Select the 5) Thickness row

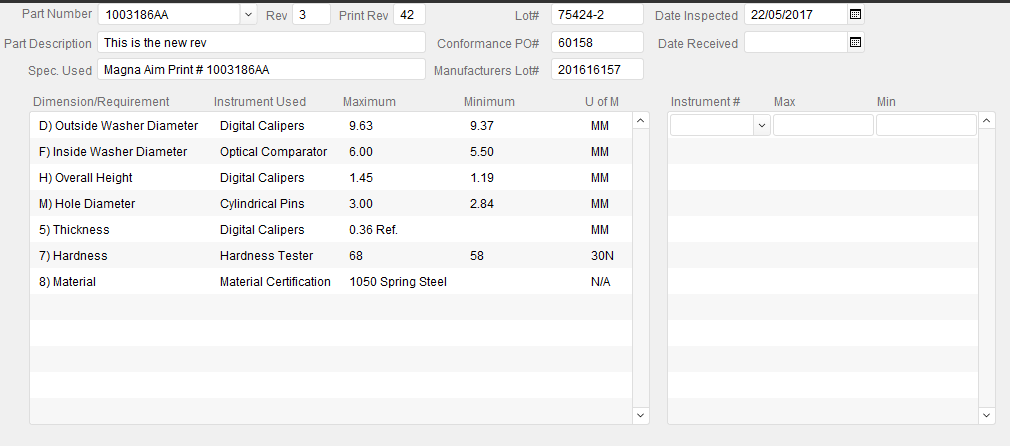[x=331, y=229]
